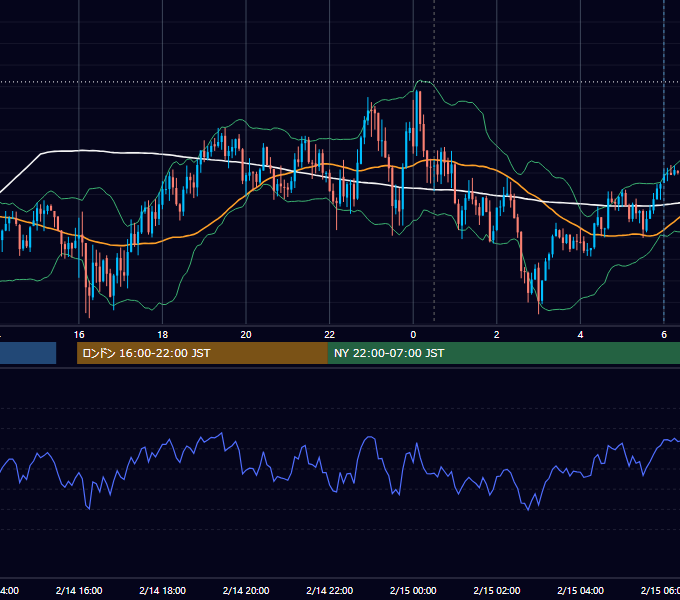This screenshot has height=600, width=680.
Task: Click the hour label 4 under chart
Action: 580,335
